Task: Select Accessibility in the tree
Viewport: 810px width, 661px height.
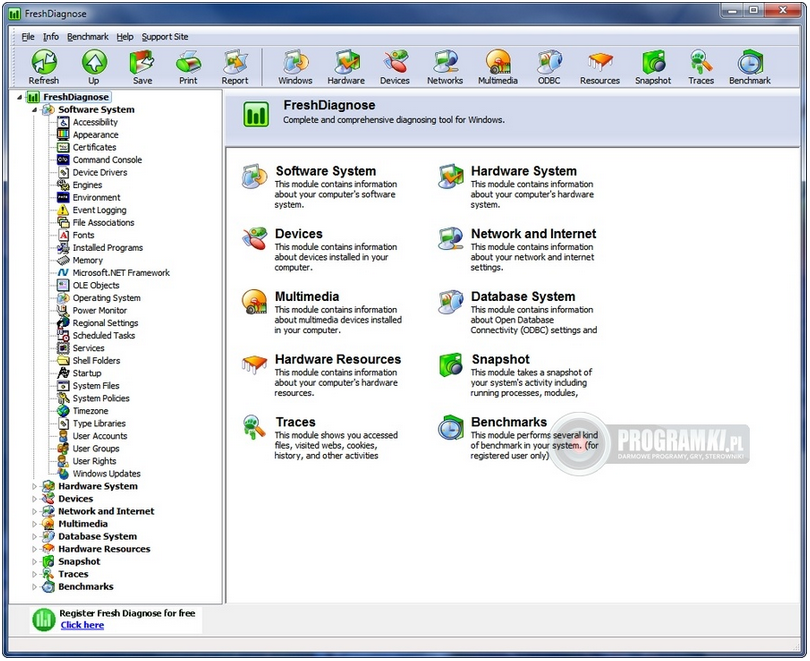Action: (x=95, y=122)
